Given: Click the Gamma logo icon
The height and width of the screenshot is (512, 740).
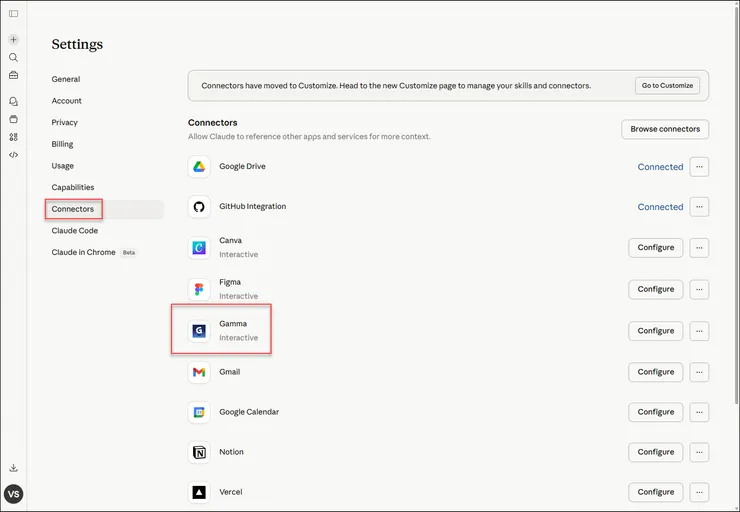Looking at the screenshot, I should (199, 331).
